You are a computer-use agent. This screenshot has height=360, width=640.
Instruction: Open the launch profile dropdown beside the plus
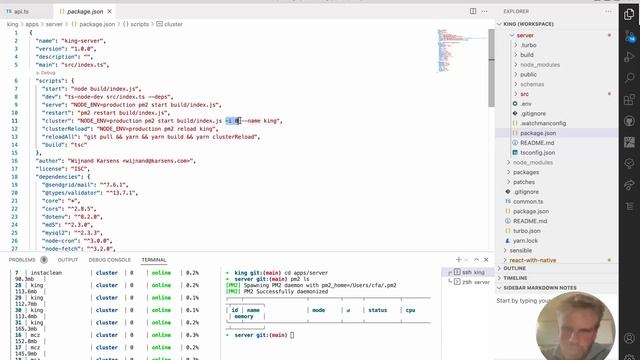coord(466,260)
